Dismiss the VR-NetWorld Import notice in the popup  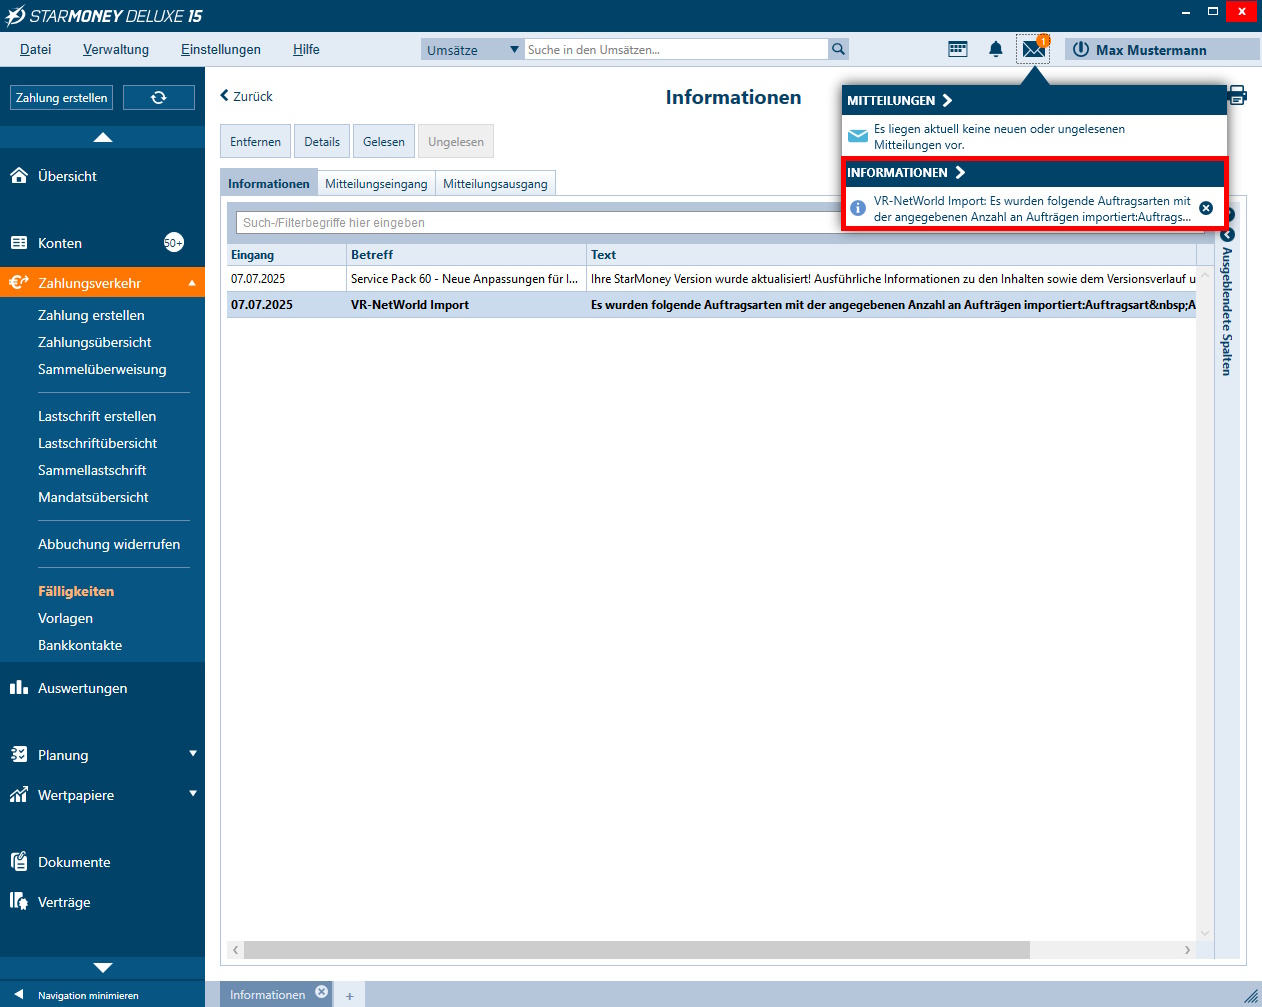(x=1206, y=208)
